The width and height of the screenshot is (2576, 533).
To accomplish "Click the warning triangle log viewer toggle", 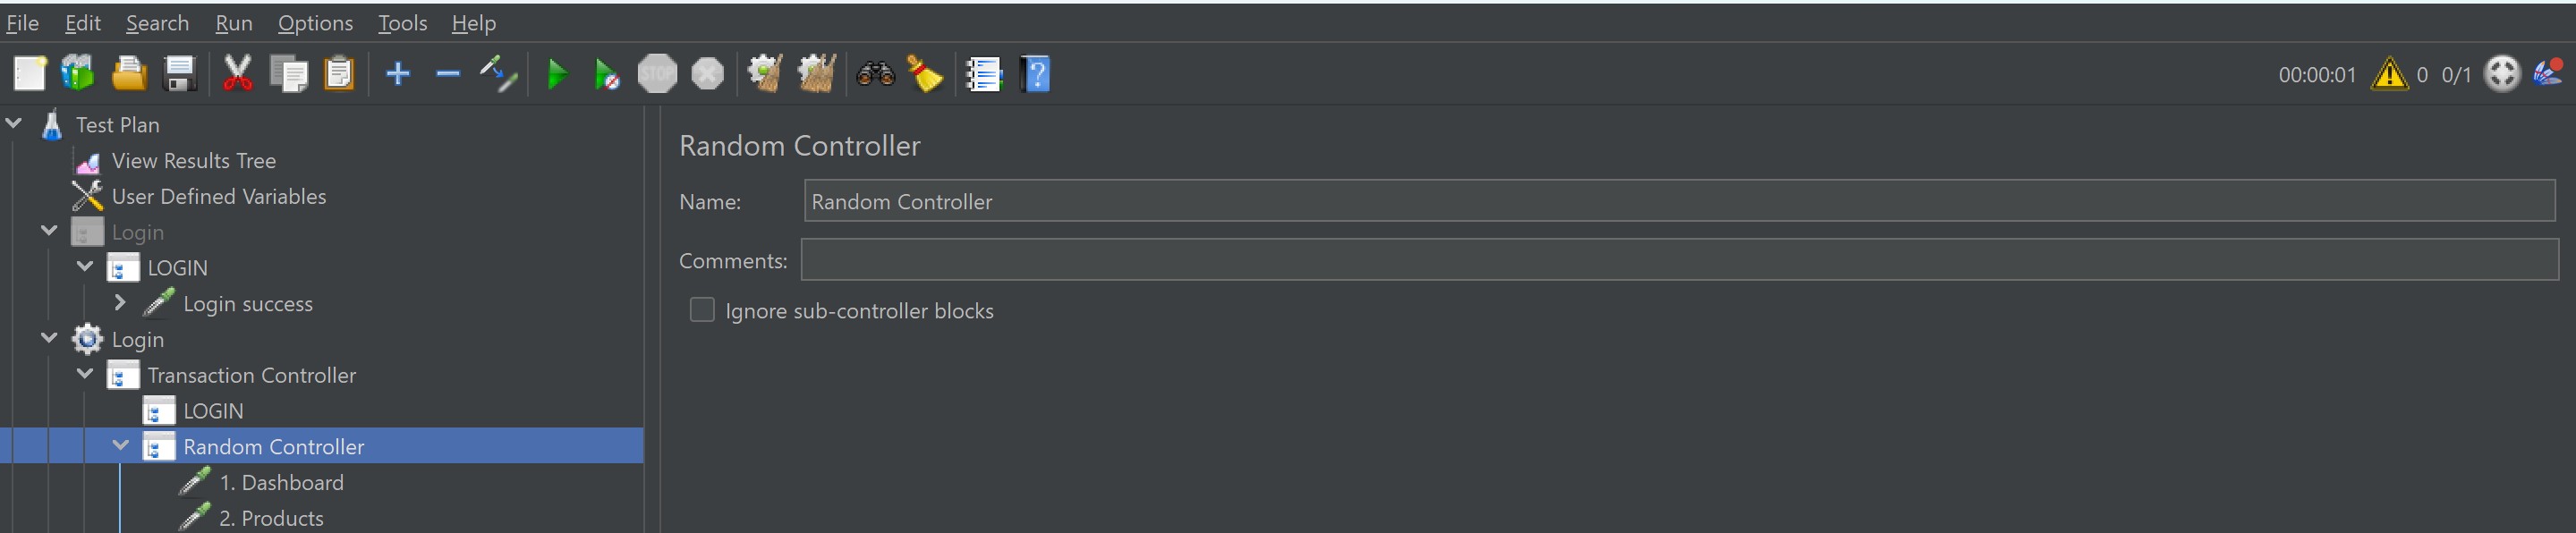I will 2389,74.
